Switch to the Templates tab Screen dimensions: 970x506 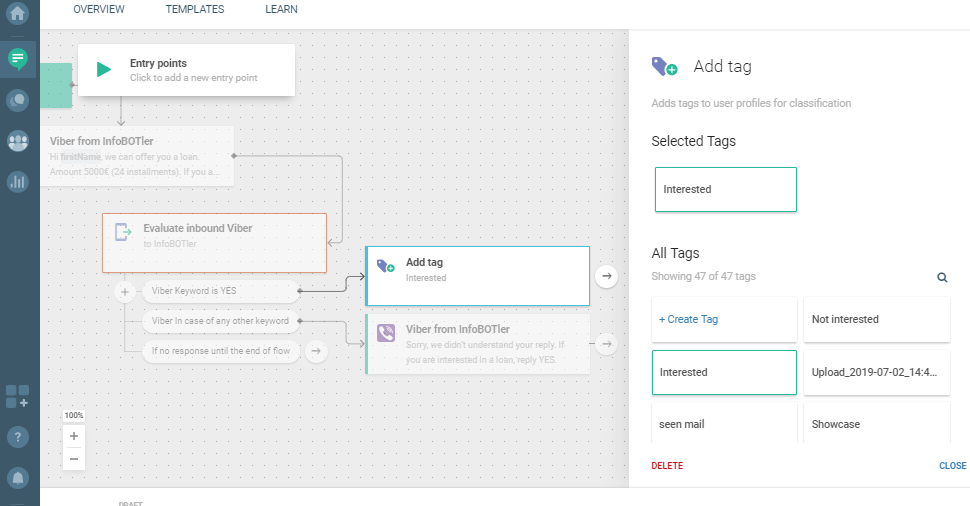pos(195,9)
